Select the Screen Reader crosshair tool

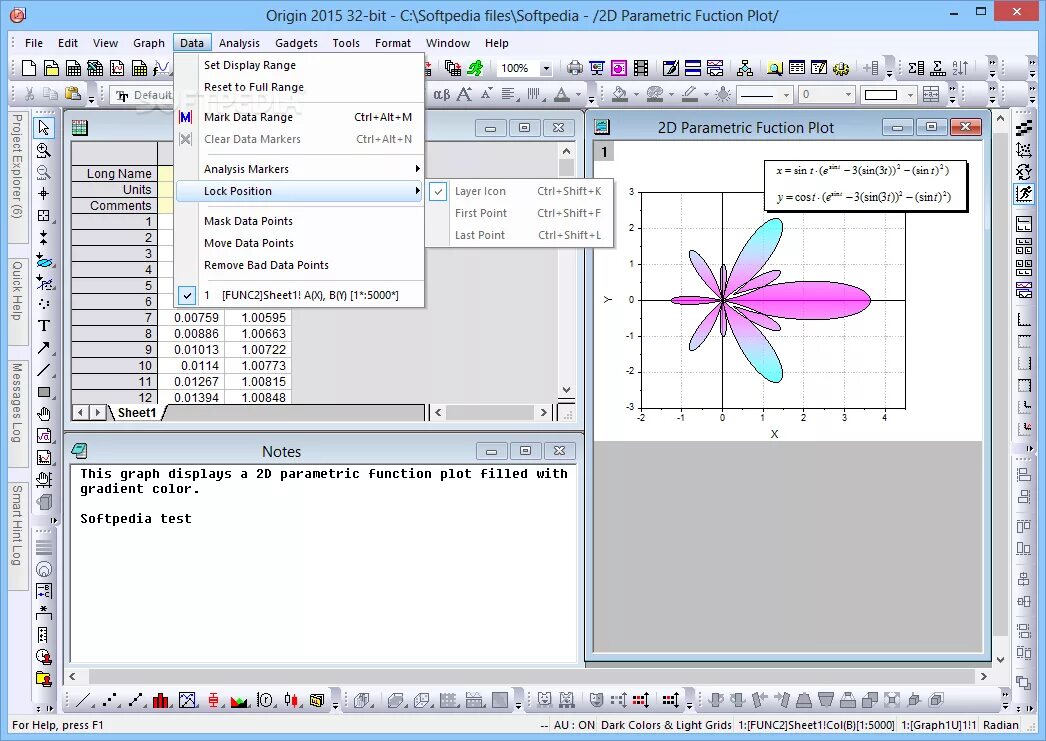43,193
